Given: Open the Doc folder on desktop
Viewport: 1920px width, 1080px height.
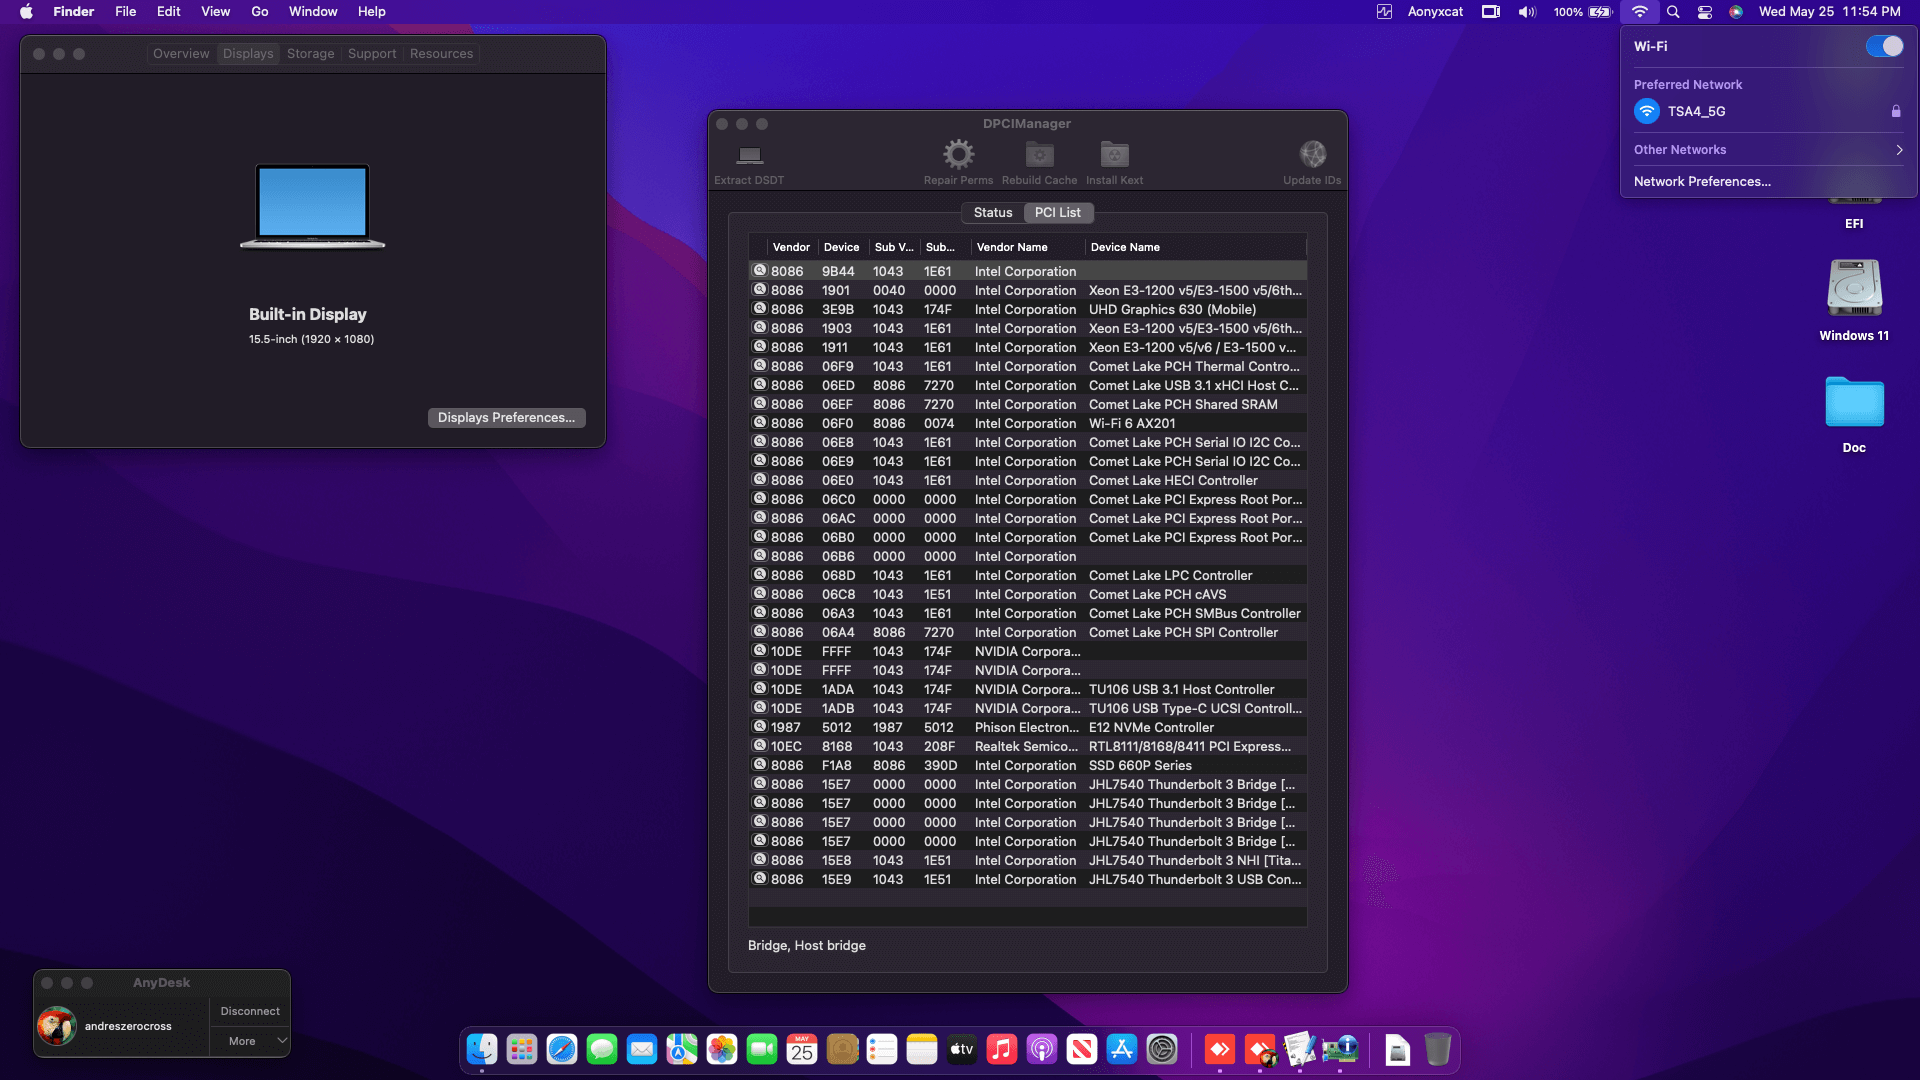Looking at the screenshot, I should click(1854, 414).
